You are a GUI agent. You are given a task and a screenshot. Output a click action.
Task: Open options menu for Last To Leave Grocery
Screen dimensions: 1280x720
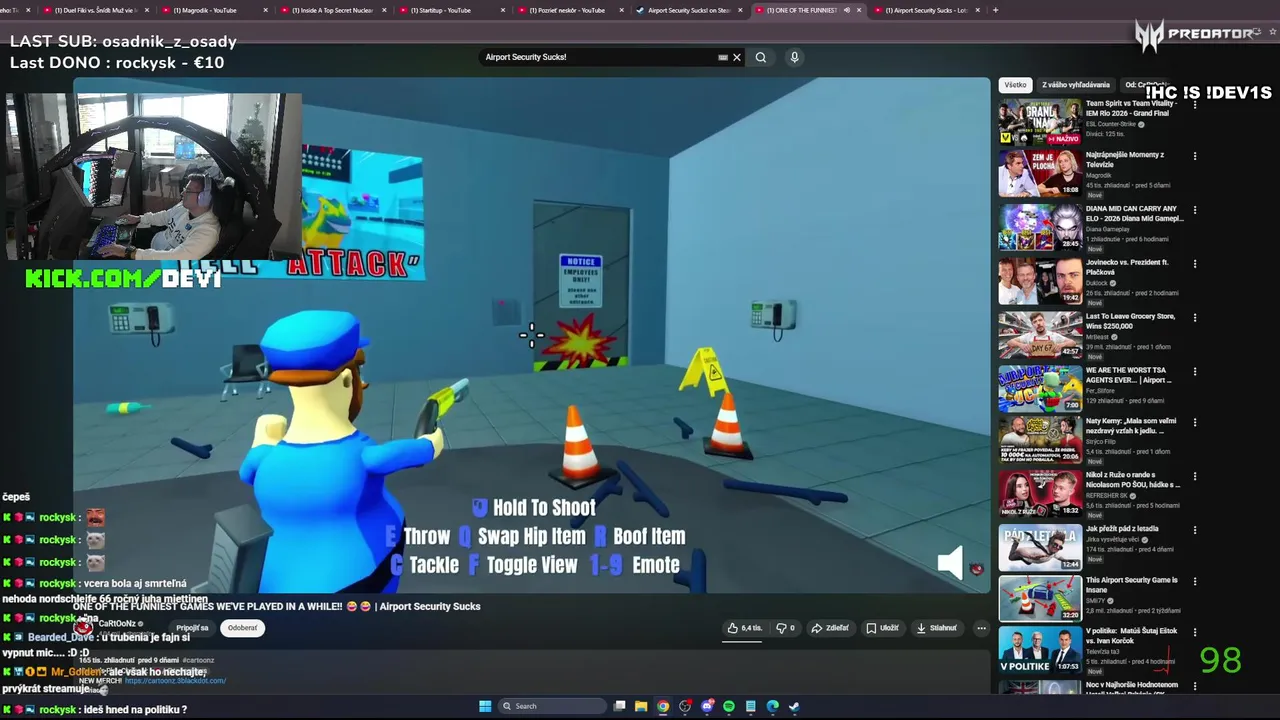click(x=1194, y=317)
